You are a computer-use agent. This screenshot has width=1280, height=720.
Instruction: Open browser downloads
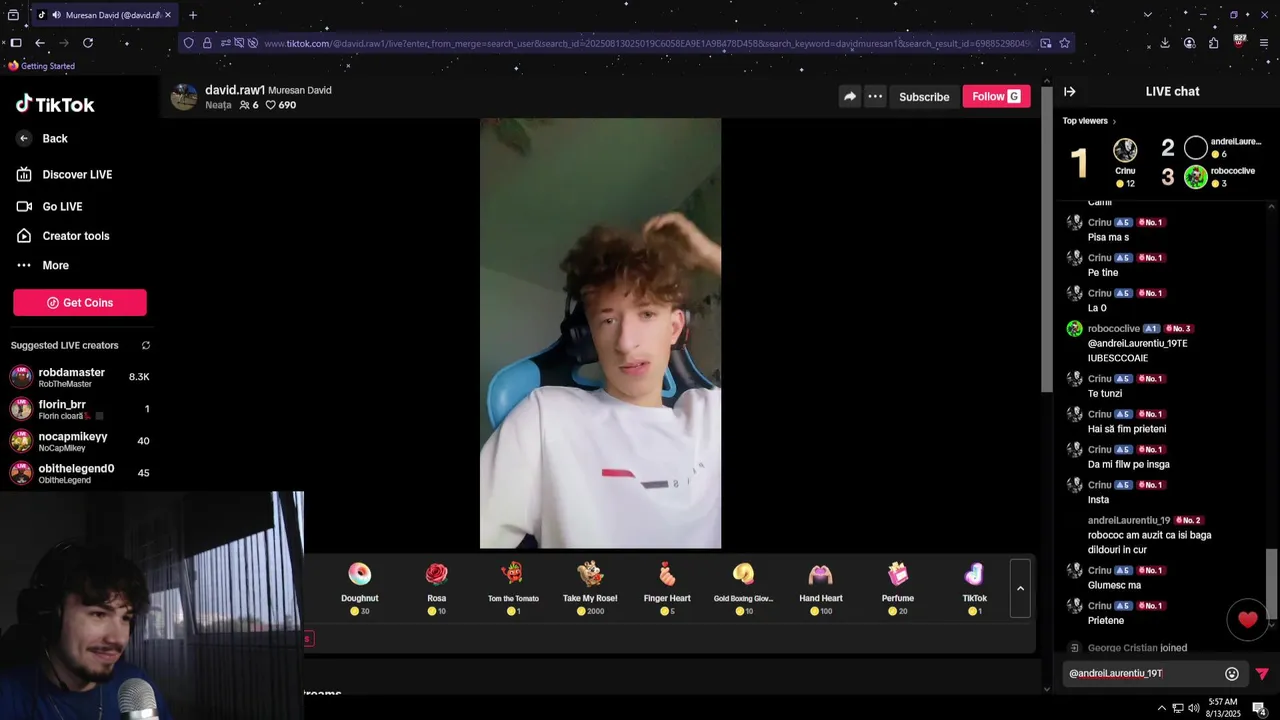1165,43
